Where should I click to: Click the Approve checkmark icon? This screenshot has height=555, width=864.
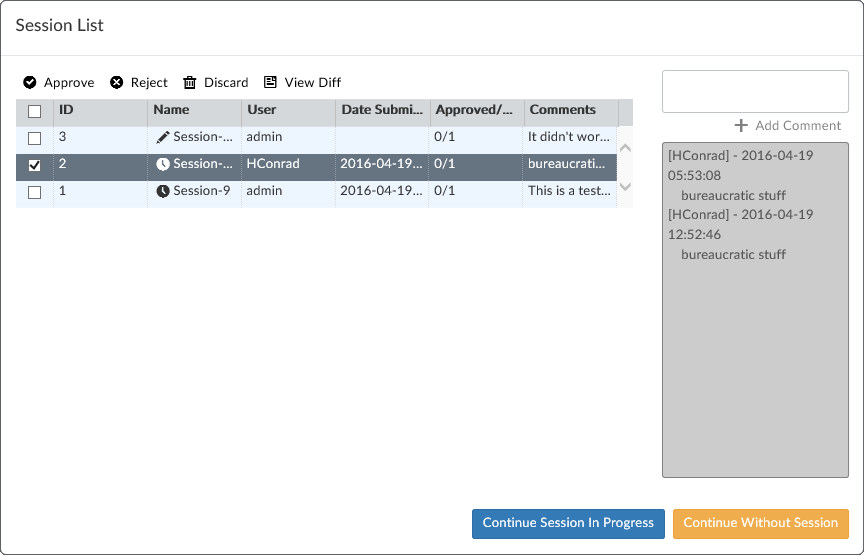30,83
